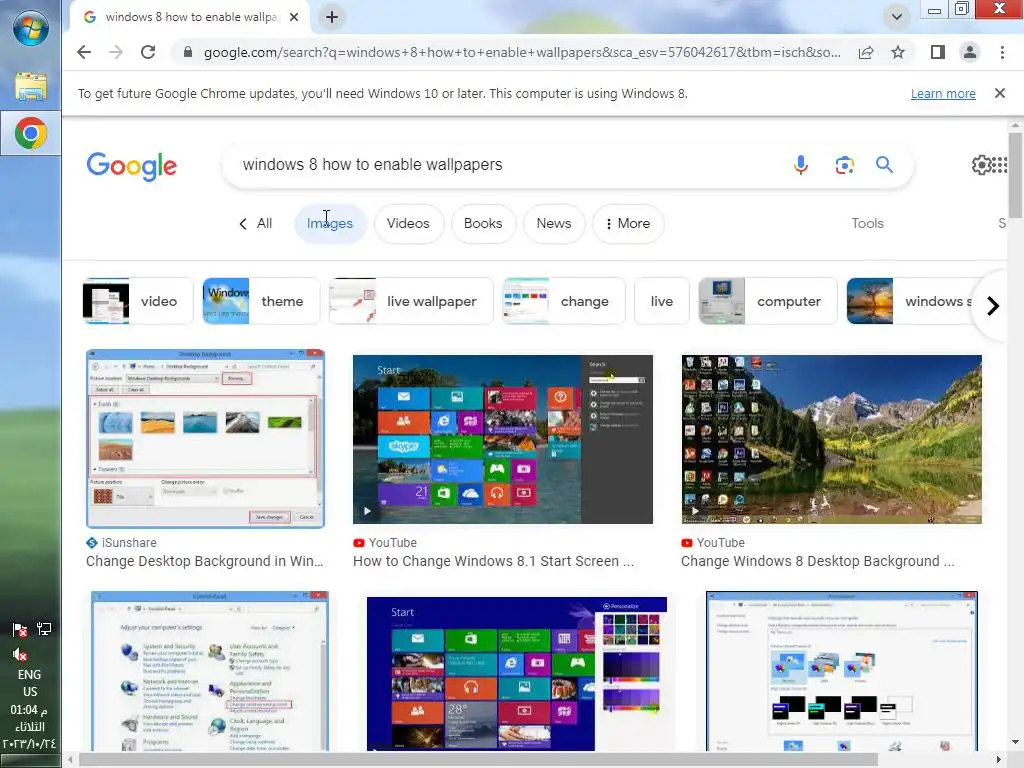Screen dimensions: 1024x768
Task: Click inside the Google search box
Action: pyautogui.click(x=509, y=165)
